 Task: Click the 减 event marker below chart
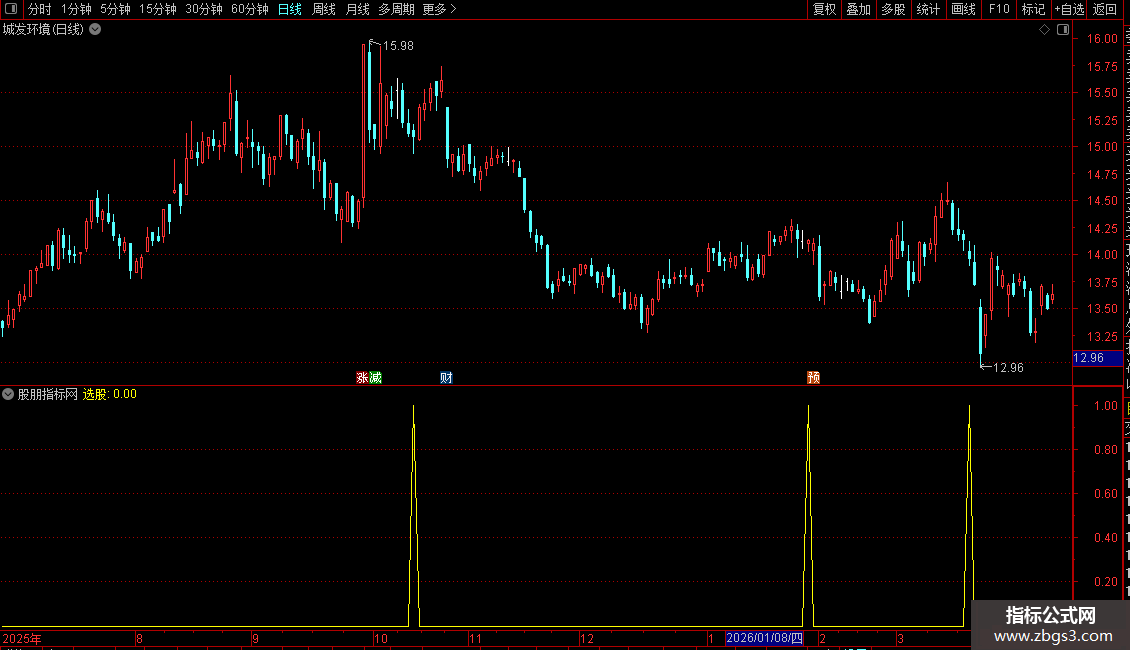[x=375, y=378]
